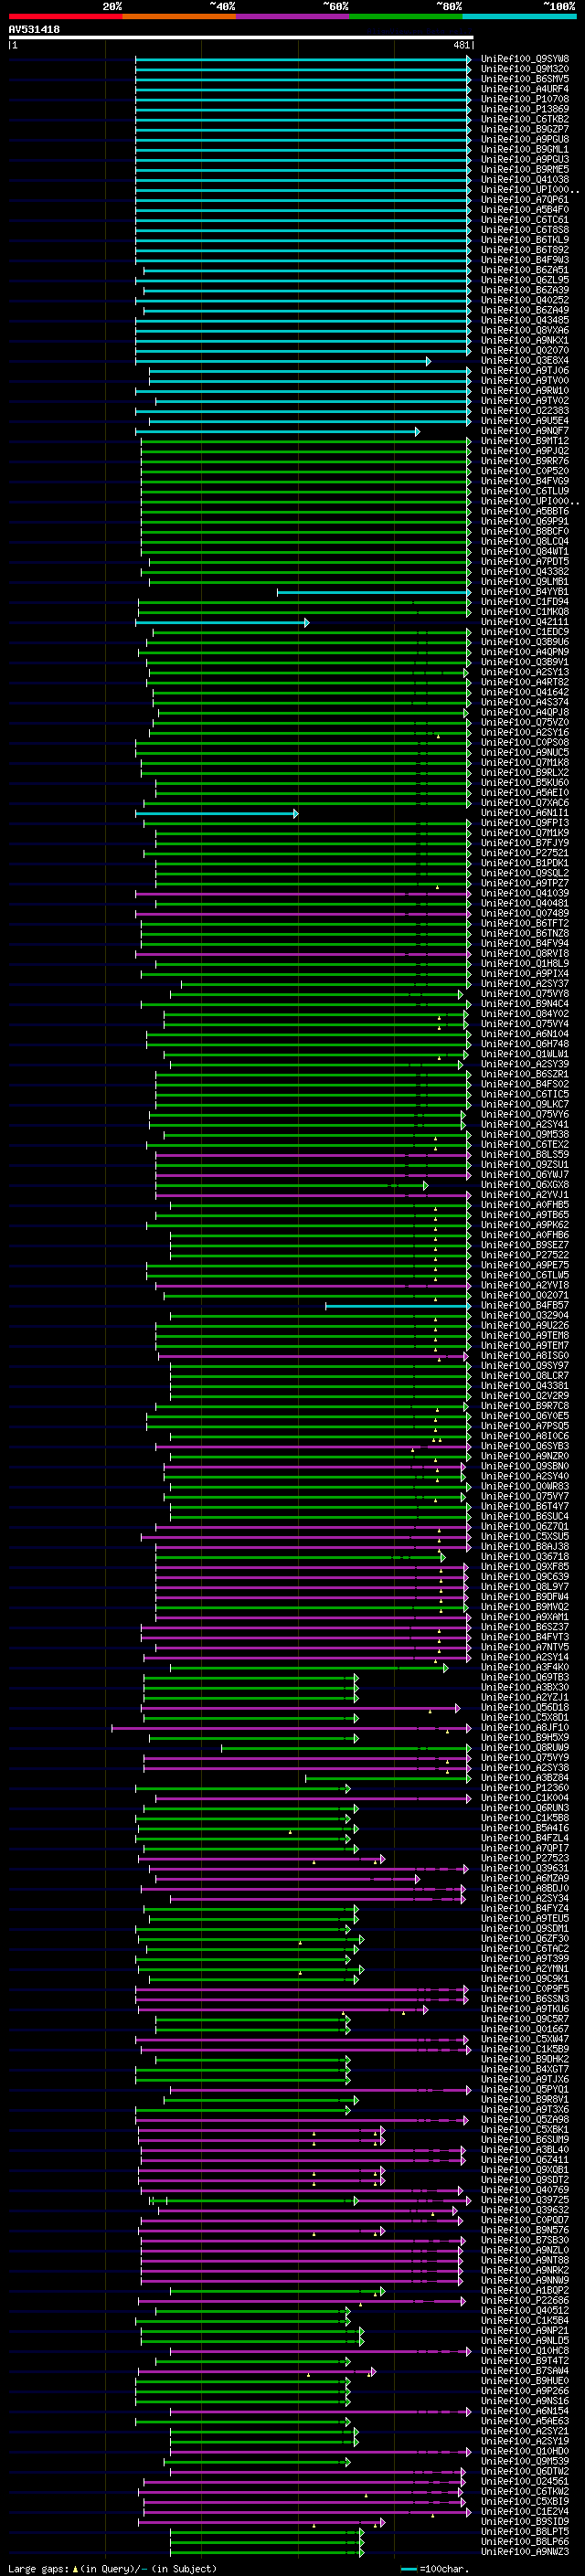The width and height of the screenshot is (585, 2576).
Task: Select hit label UniRef100_Q41038
Action: [x=525, y=180]
